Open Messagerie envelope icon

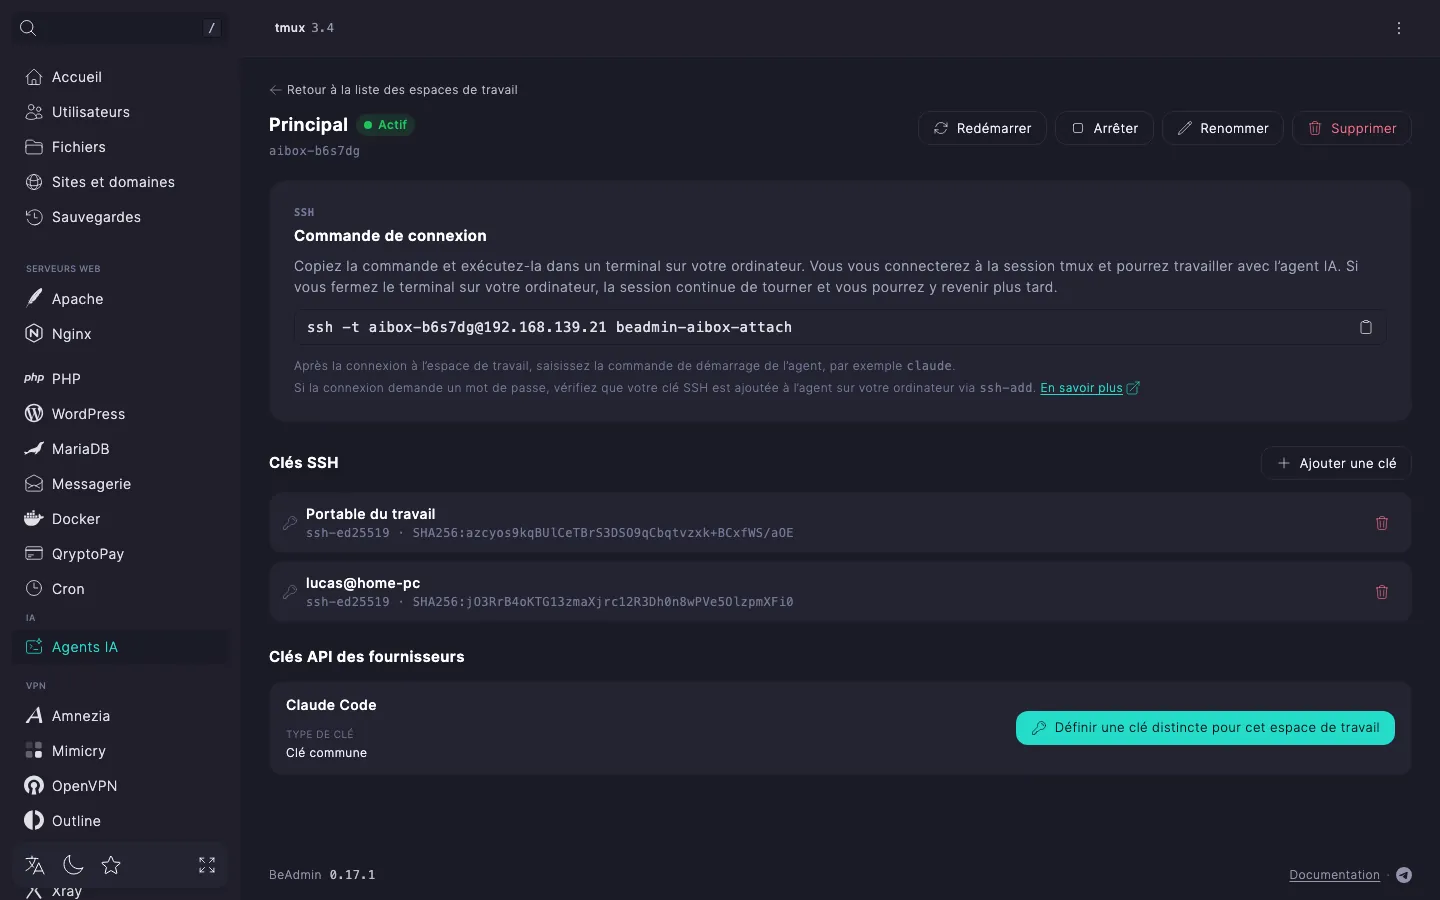(34, 483)
